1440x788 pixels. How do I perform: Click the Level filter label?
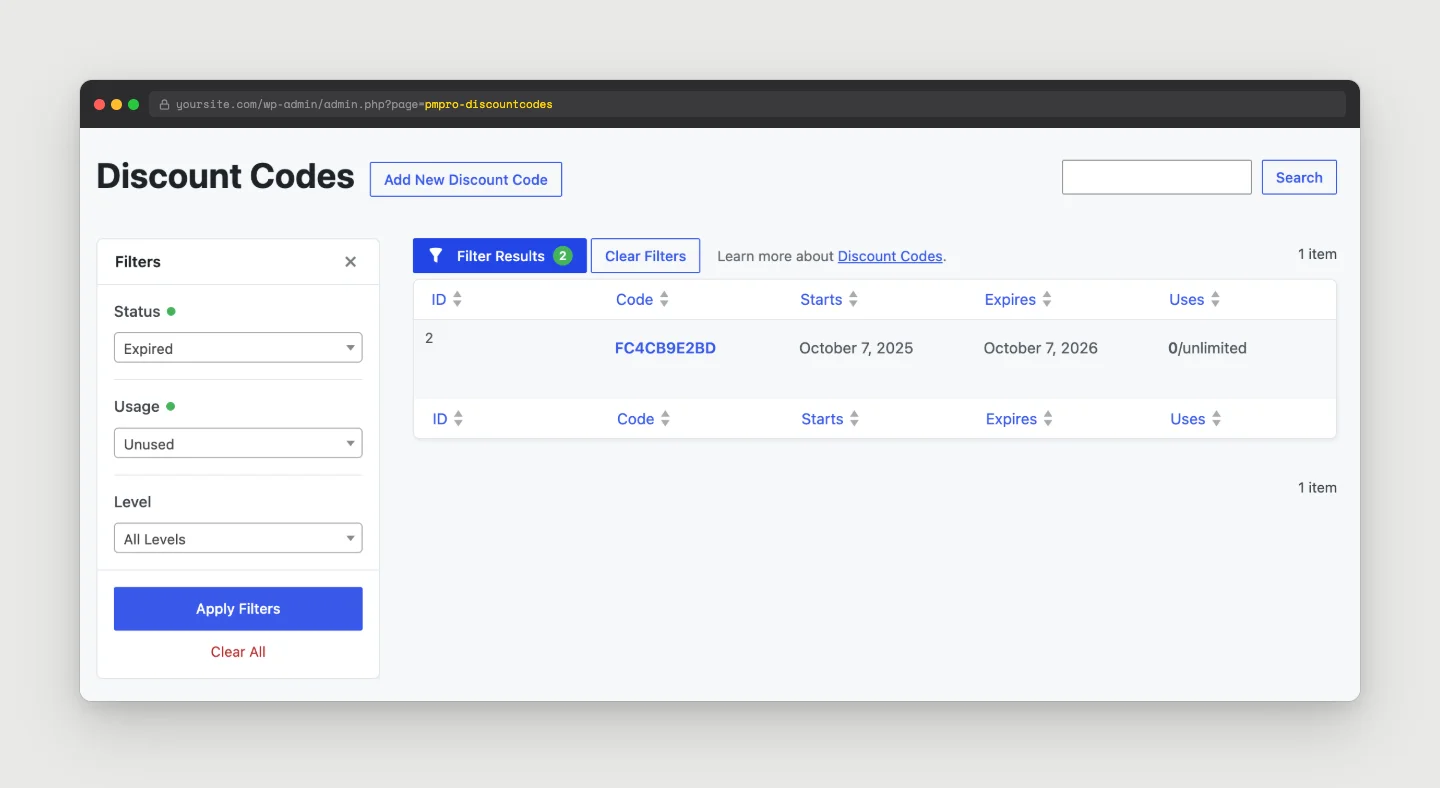point(133,502)
